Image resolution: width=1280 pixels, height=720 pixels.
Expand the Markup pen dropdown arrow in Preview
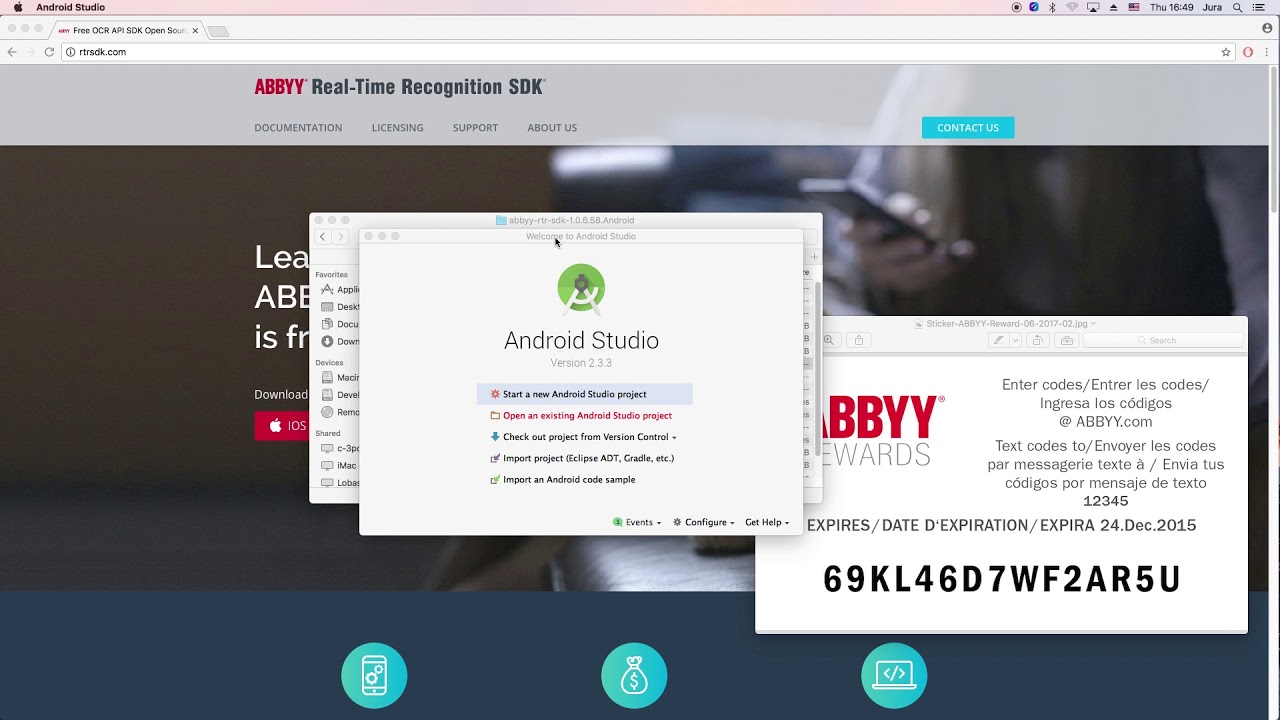(1015, 340)
